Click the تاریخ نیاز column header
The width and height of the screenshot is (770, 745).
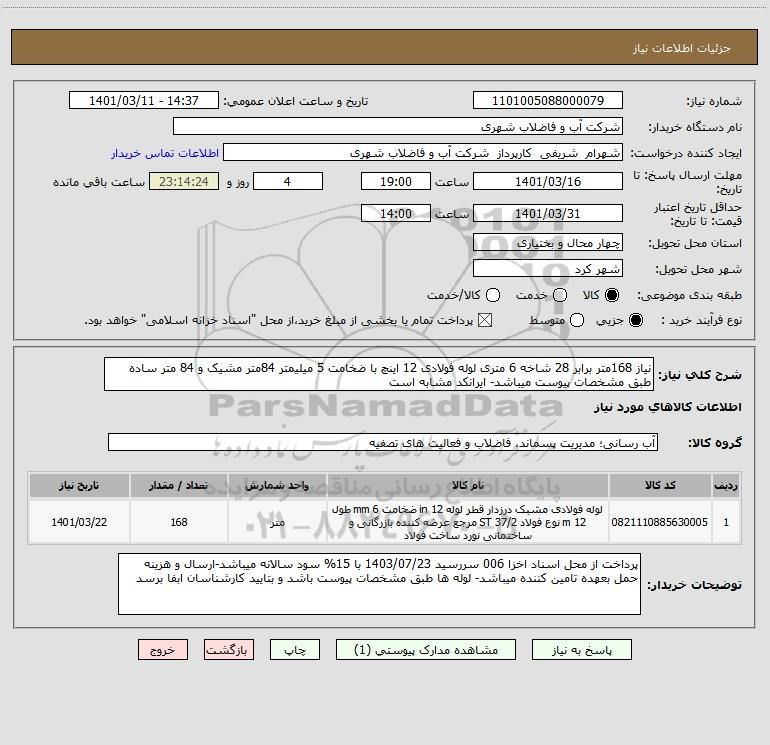(x=79, y=485)
